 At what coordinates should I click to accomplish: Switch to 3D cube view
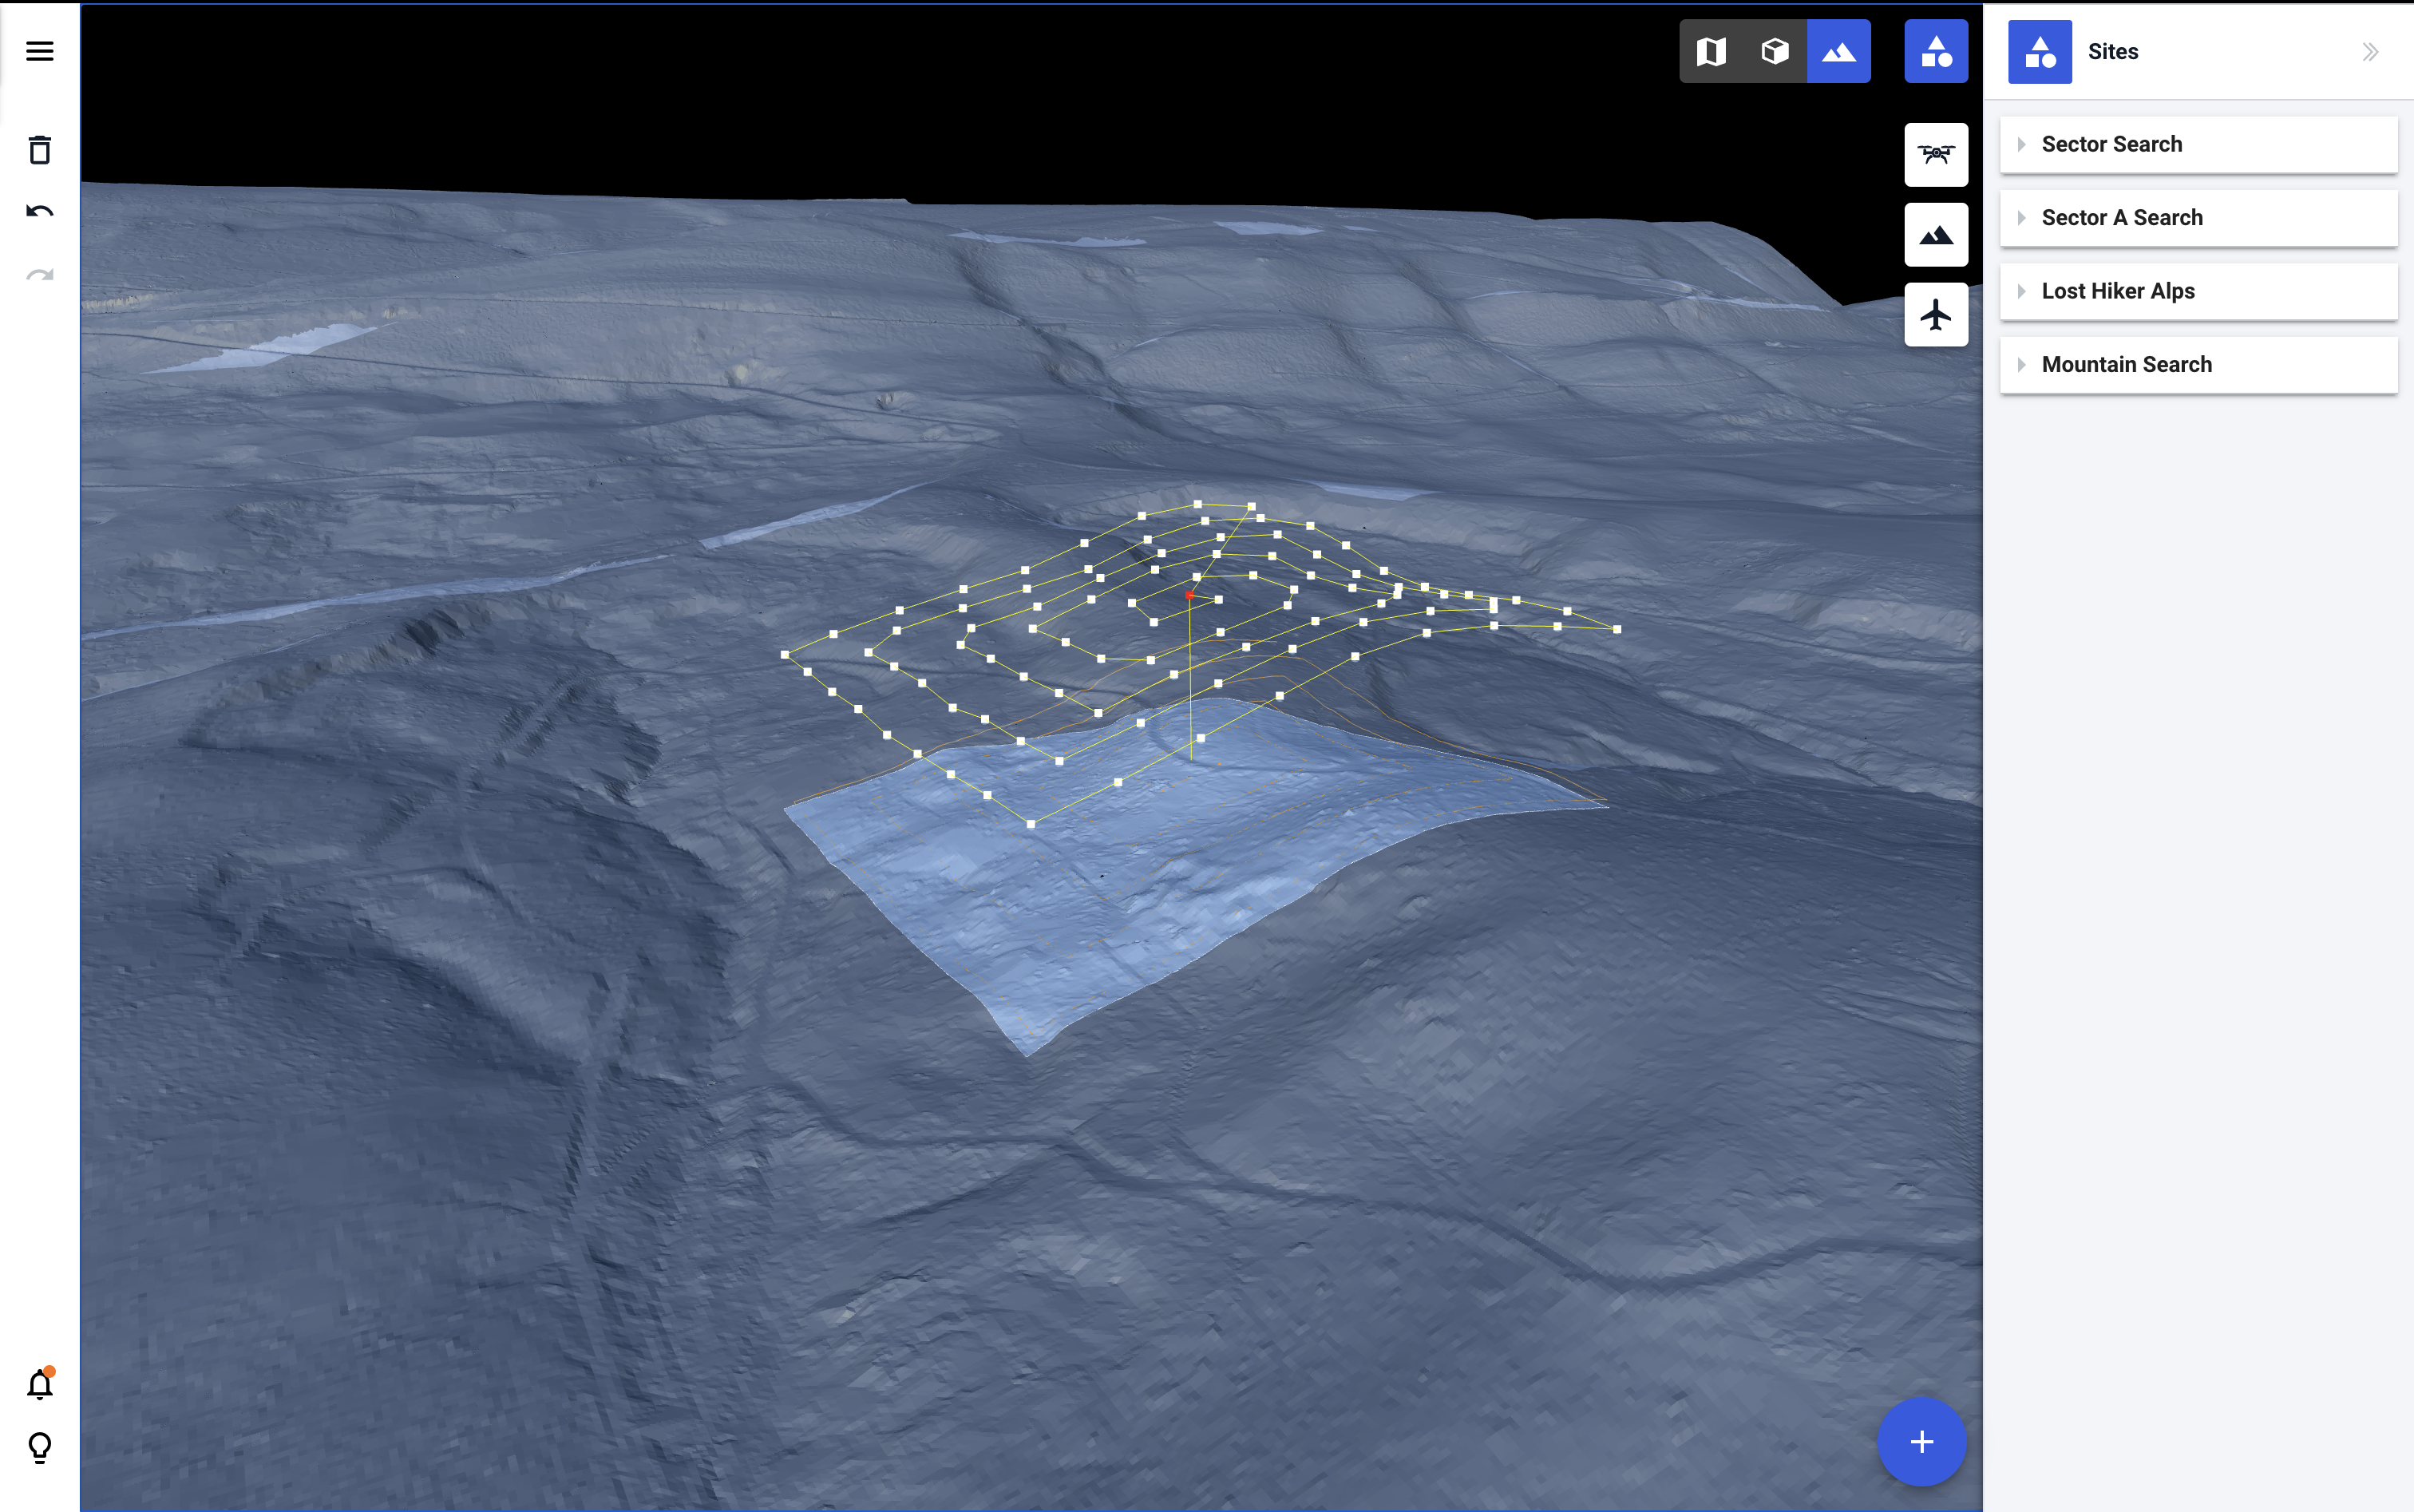(x=1774, y=51)
